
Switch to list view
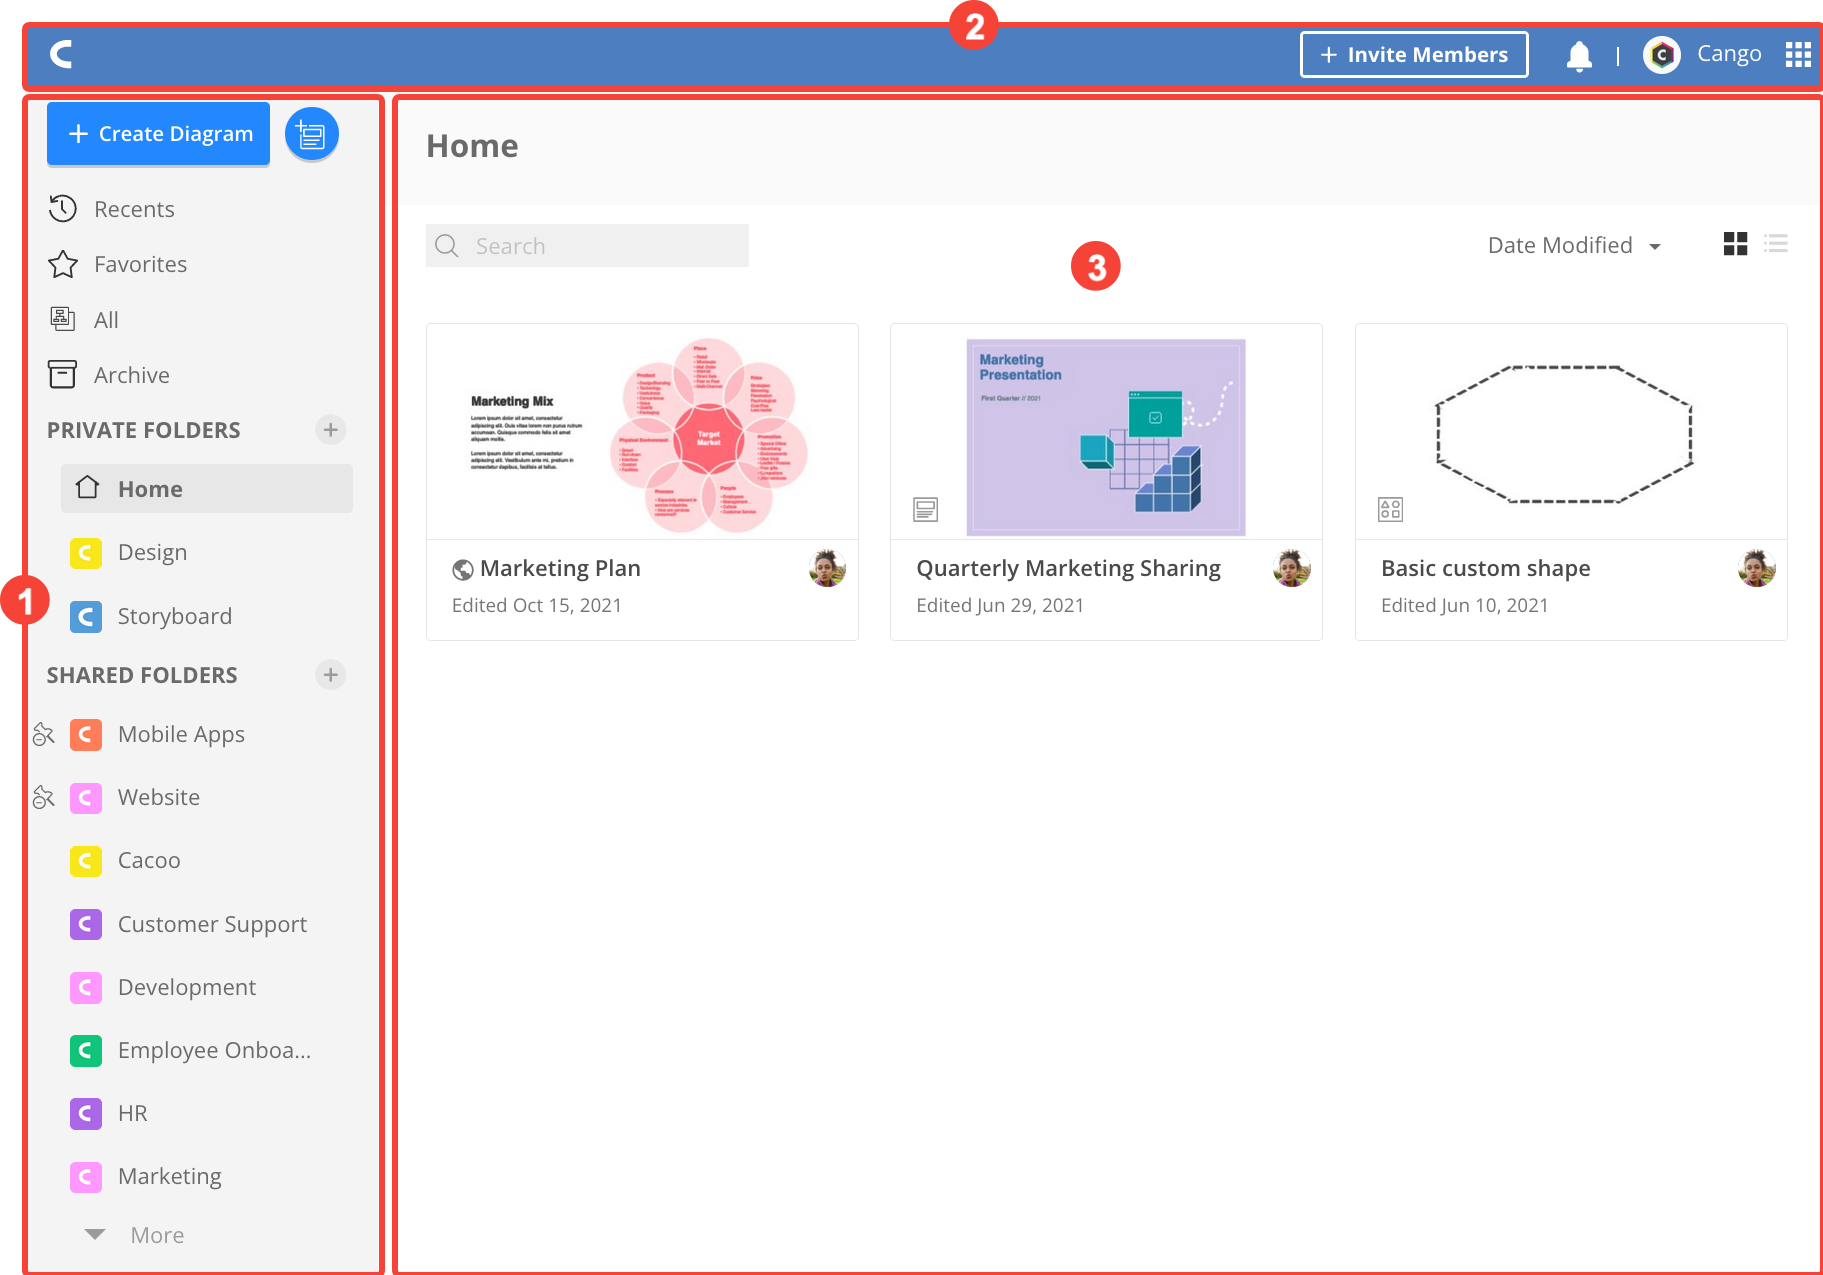coord(1776,244)
